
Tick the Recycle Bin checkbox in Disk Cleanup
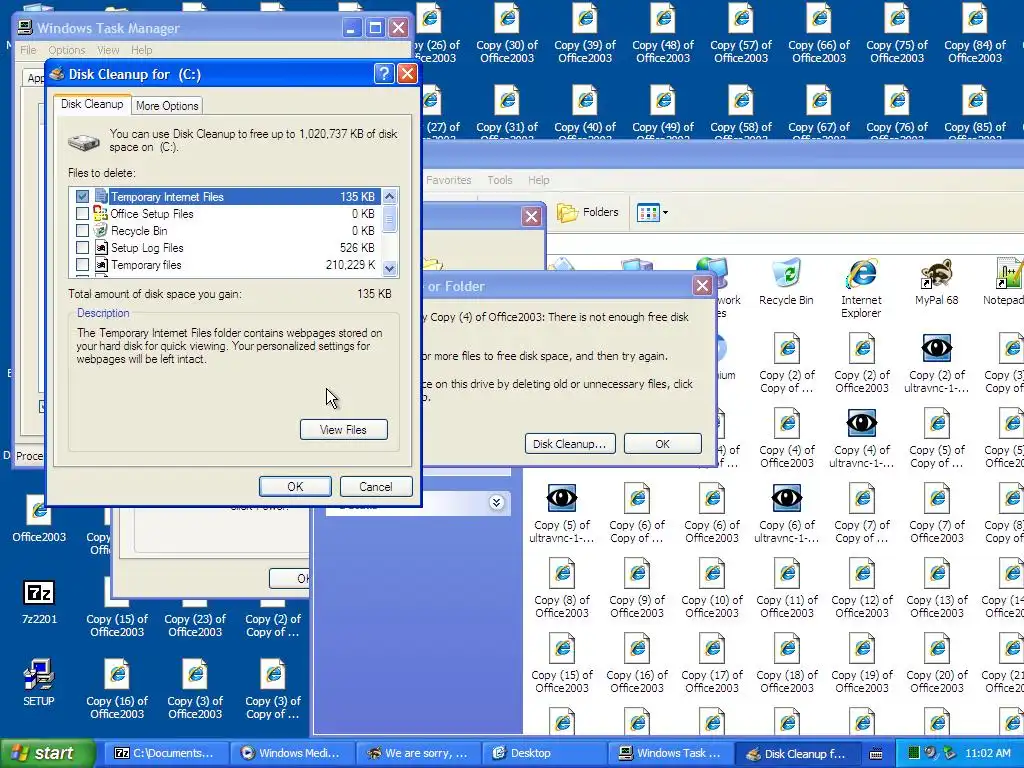(82, 231)
